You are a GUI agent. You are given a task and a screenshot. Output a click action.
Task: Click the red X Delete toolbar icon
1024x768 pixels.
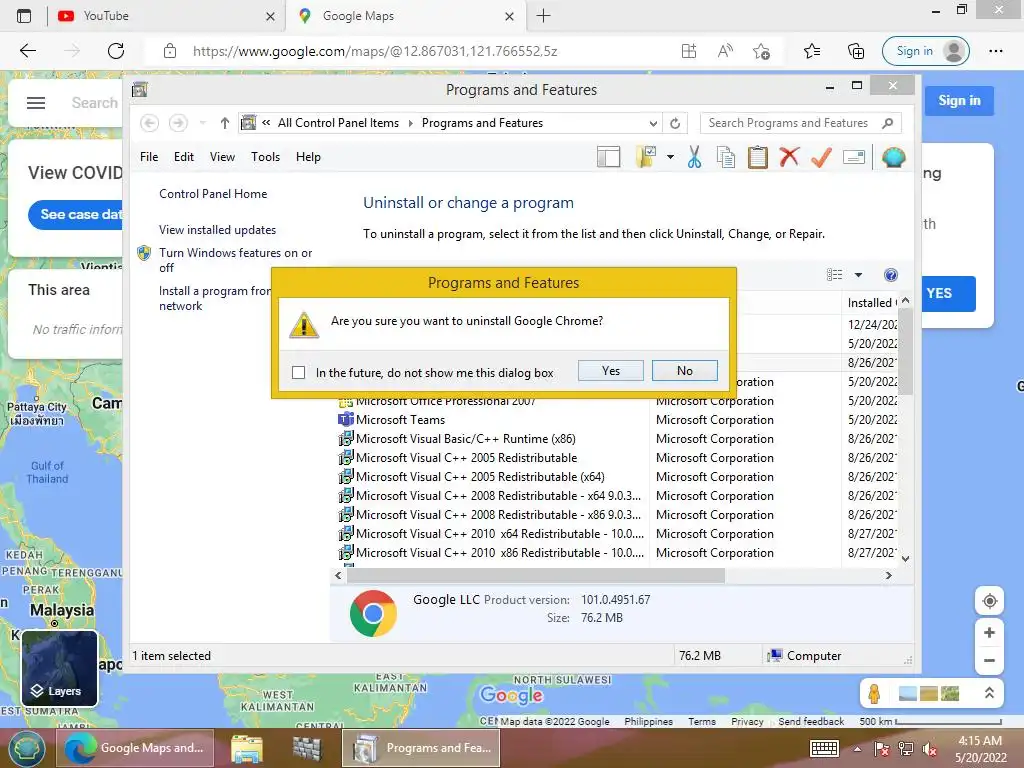click(790, 157)
